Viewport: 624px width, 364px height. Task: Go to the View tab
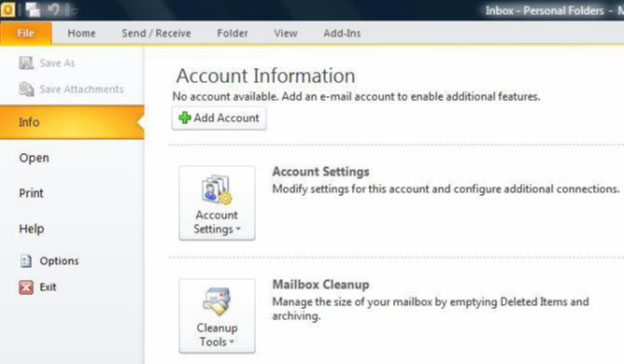(285, 33)
